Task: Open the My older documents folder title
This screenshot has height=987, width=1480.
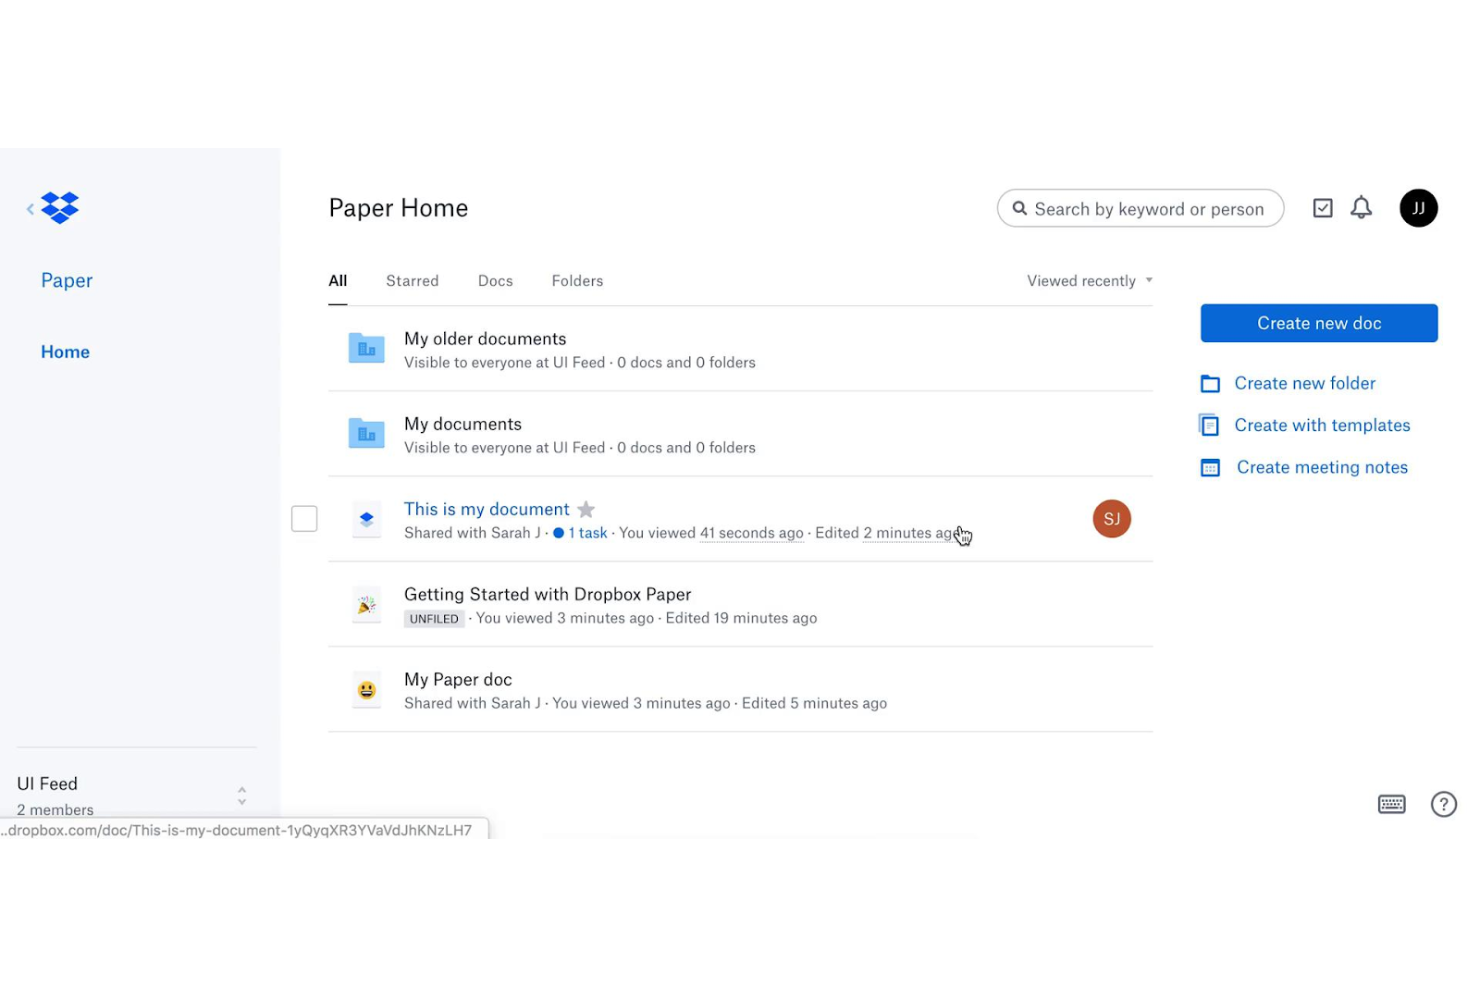Action: 485,339
